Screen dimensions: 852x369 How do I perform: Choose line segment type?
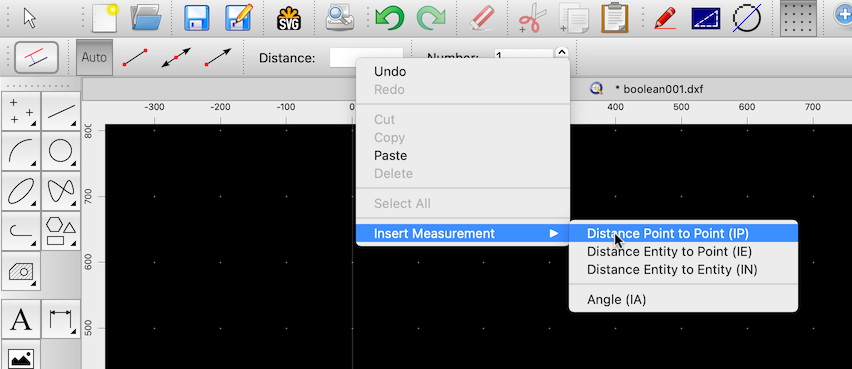[x=135, y=57]
